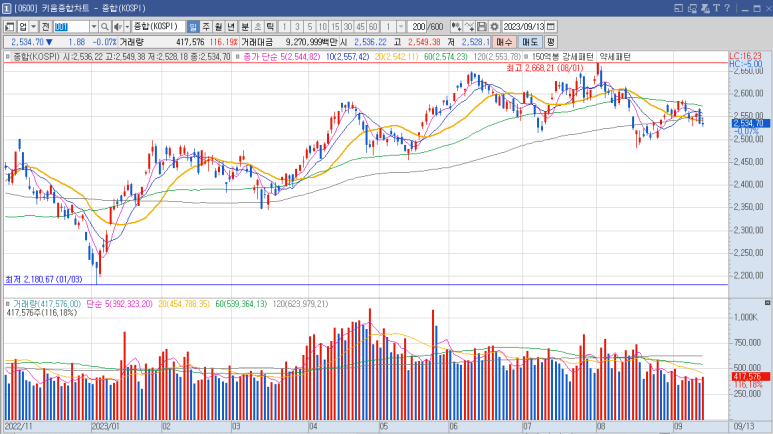This screenshot has height=434, width=773.
Task: Select the 월 monthly period toggle
Action: 219,27
